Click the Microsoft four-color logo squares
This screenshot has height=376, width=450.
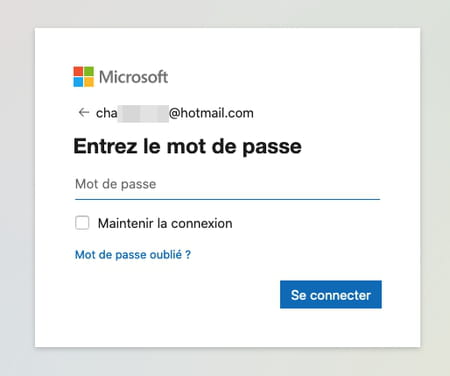83,77
